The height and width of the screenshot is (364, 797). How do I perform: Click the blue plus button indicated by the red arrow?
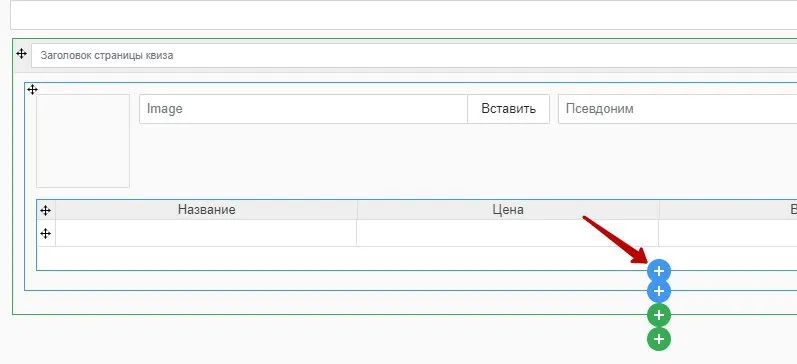click(659, 271)
